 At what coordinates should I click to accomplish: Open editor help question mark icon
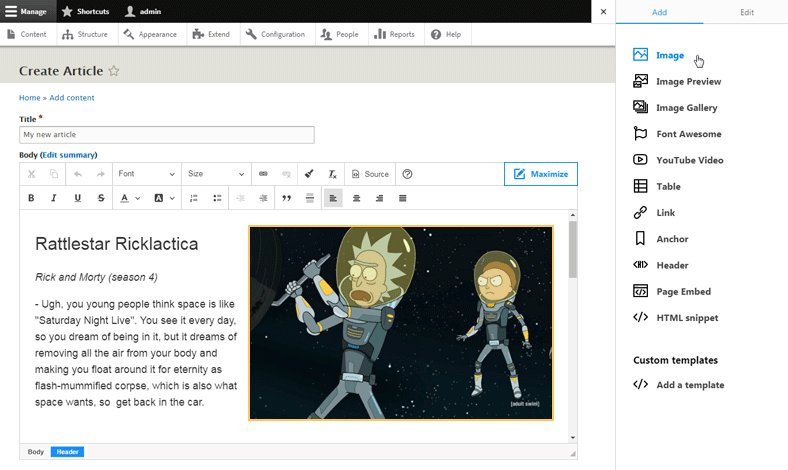click(x=408, y=174)
